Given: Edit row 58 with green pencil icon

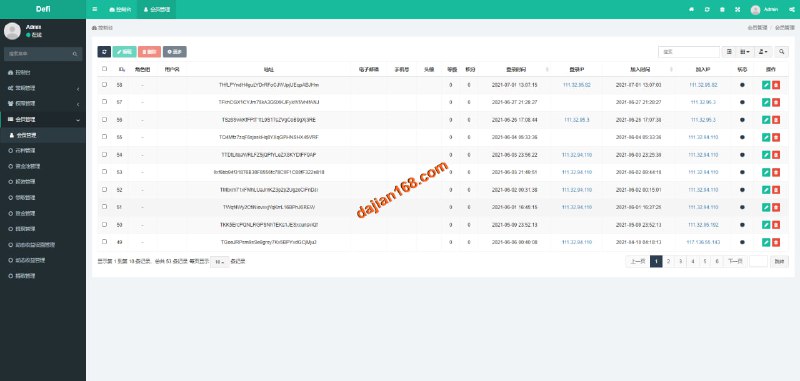Looking at the screenshot, I should pos(766,85).
